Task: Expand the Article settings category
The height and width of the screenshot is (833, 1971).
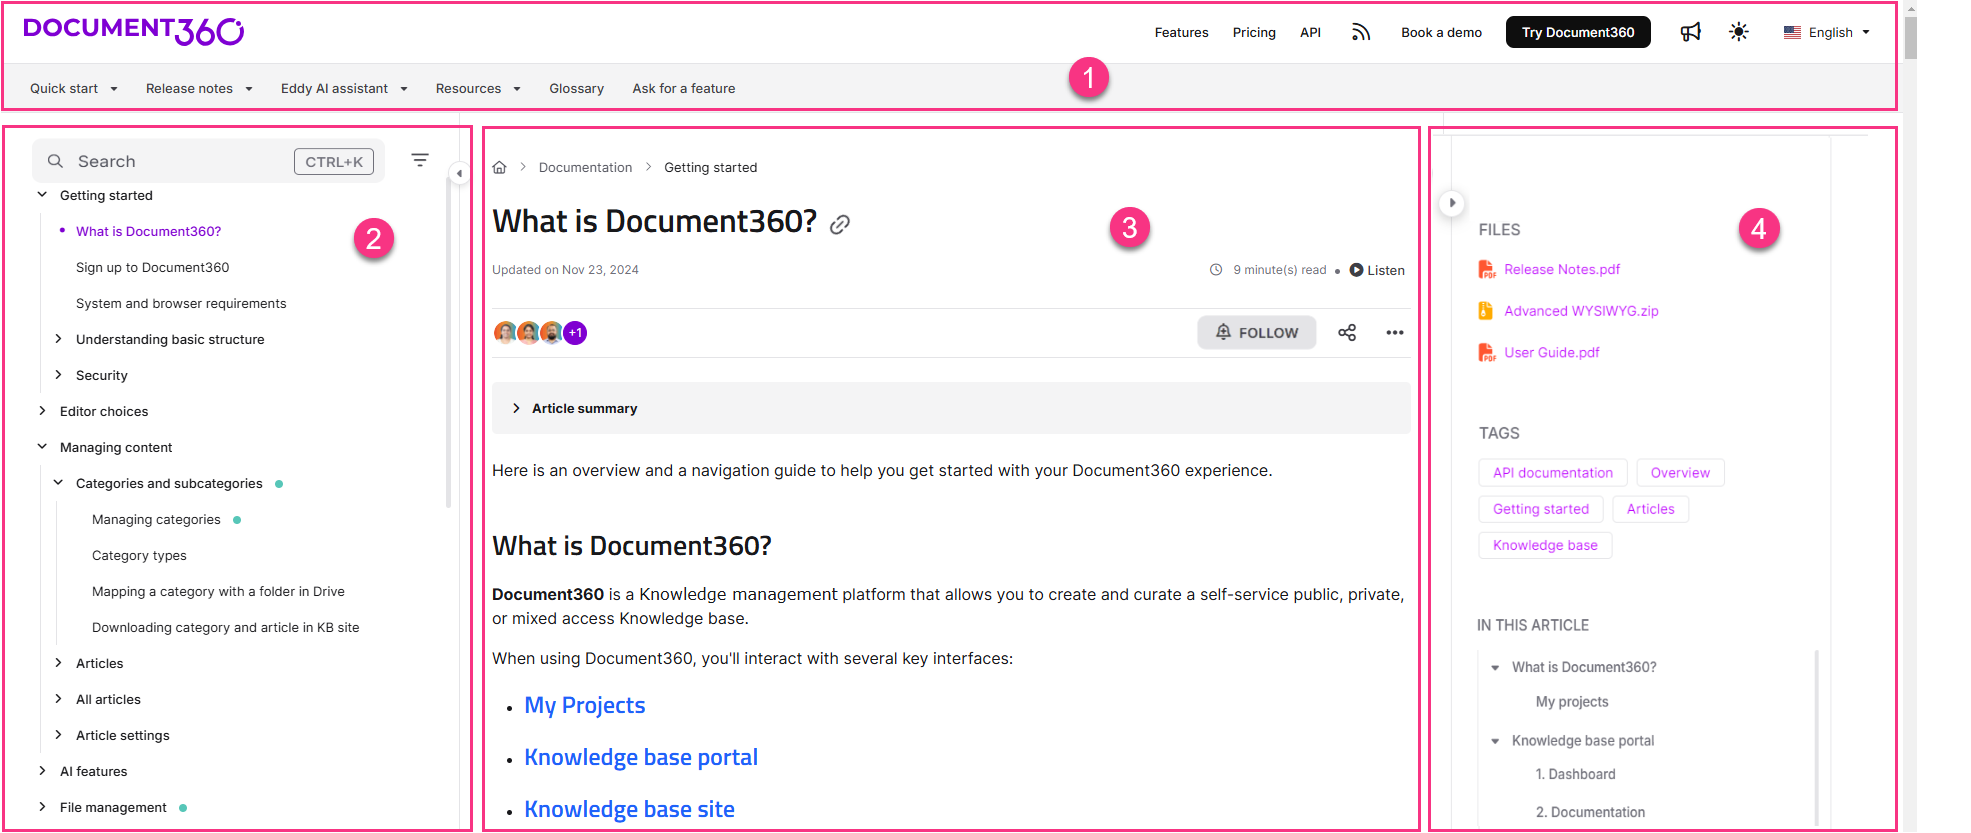Action: click(58, 735)
